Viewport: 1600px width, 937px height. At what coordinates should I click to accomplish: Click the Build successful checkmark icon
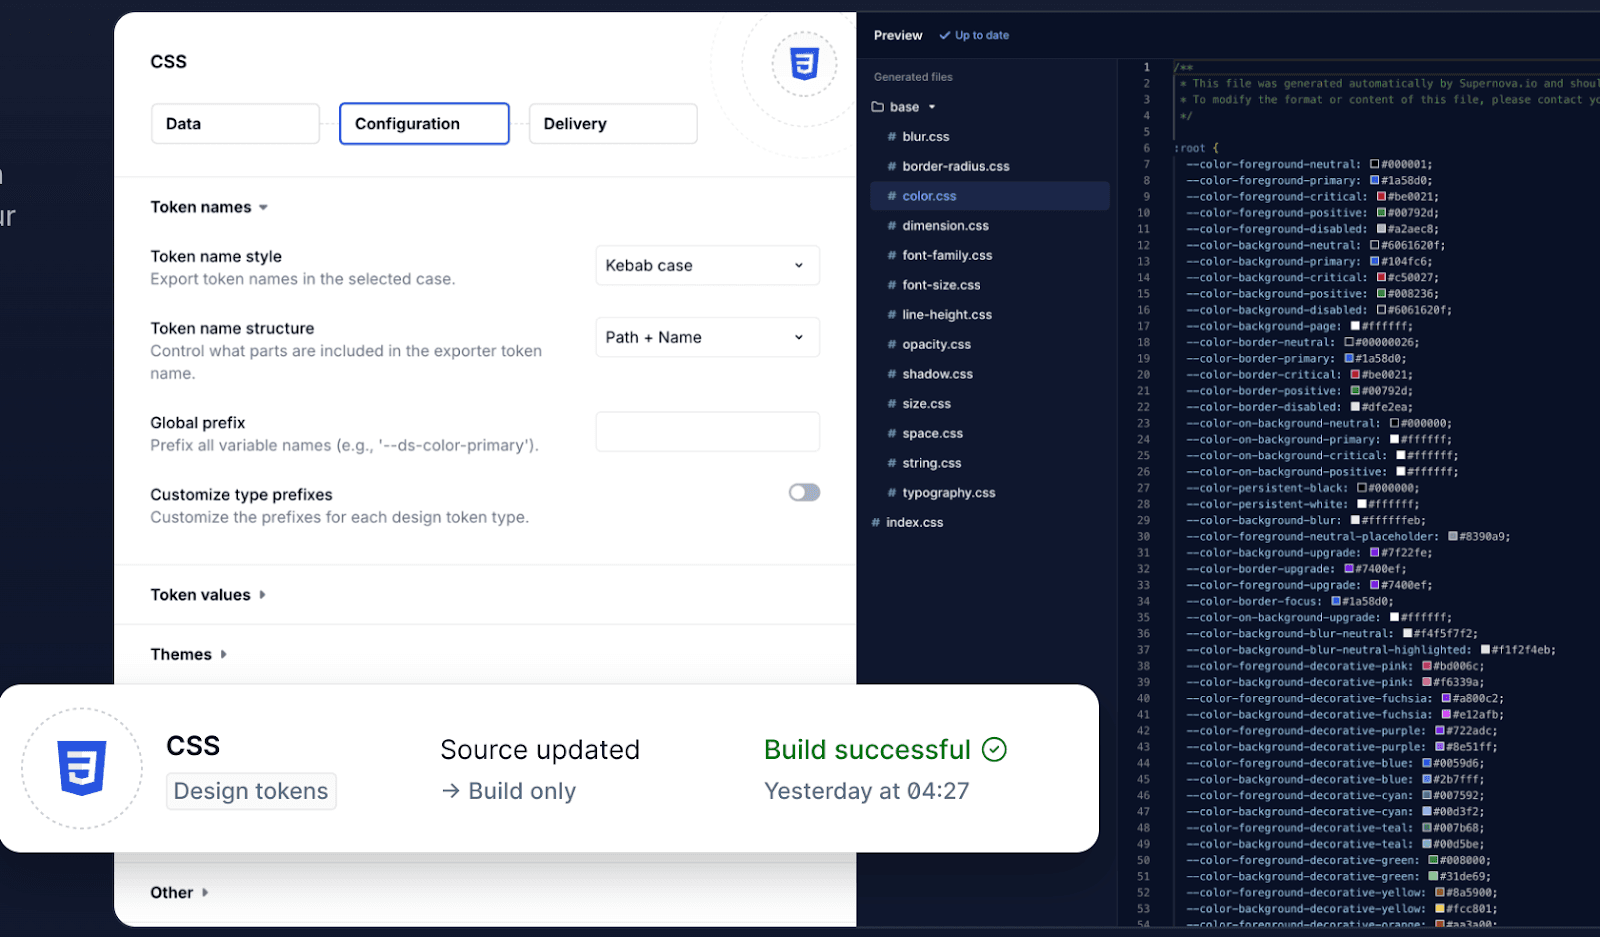point(994,749)
